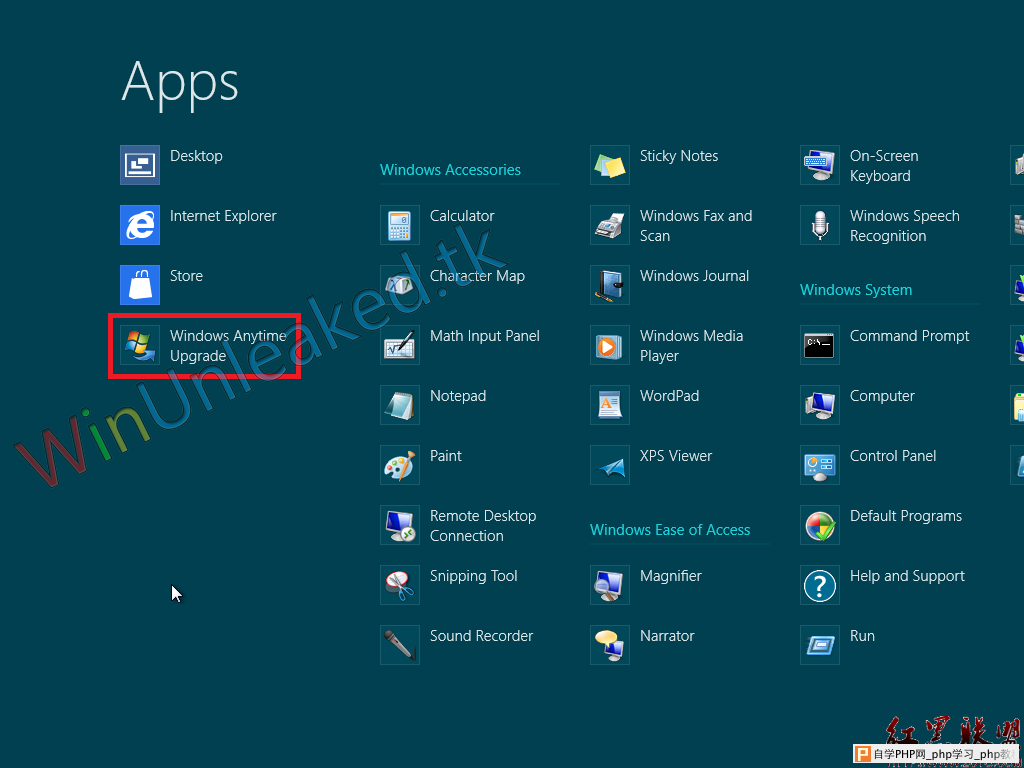Click the "Windows Accessories" group heading
This screenshot has height=768, width=1024.
[x=451, y=170]
